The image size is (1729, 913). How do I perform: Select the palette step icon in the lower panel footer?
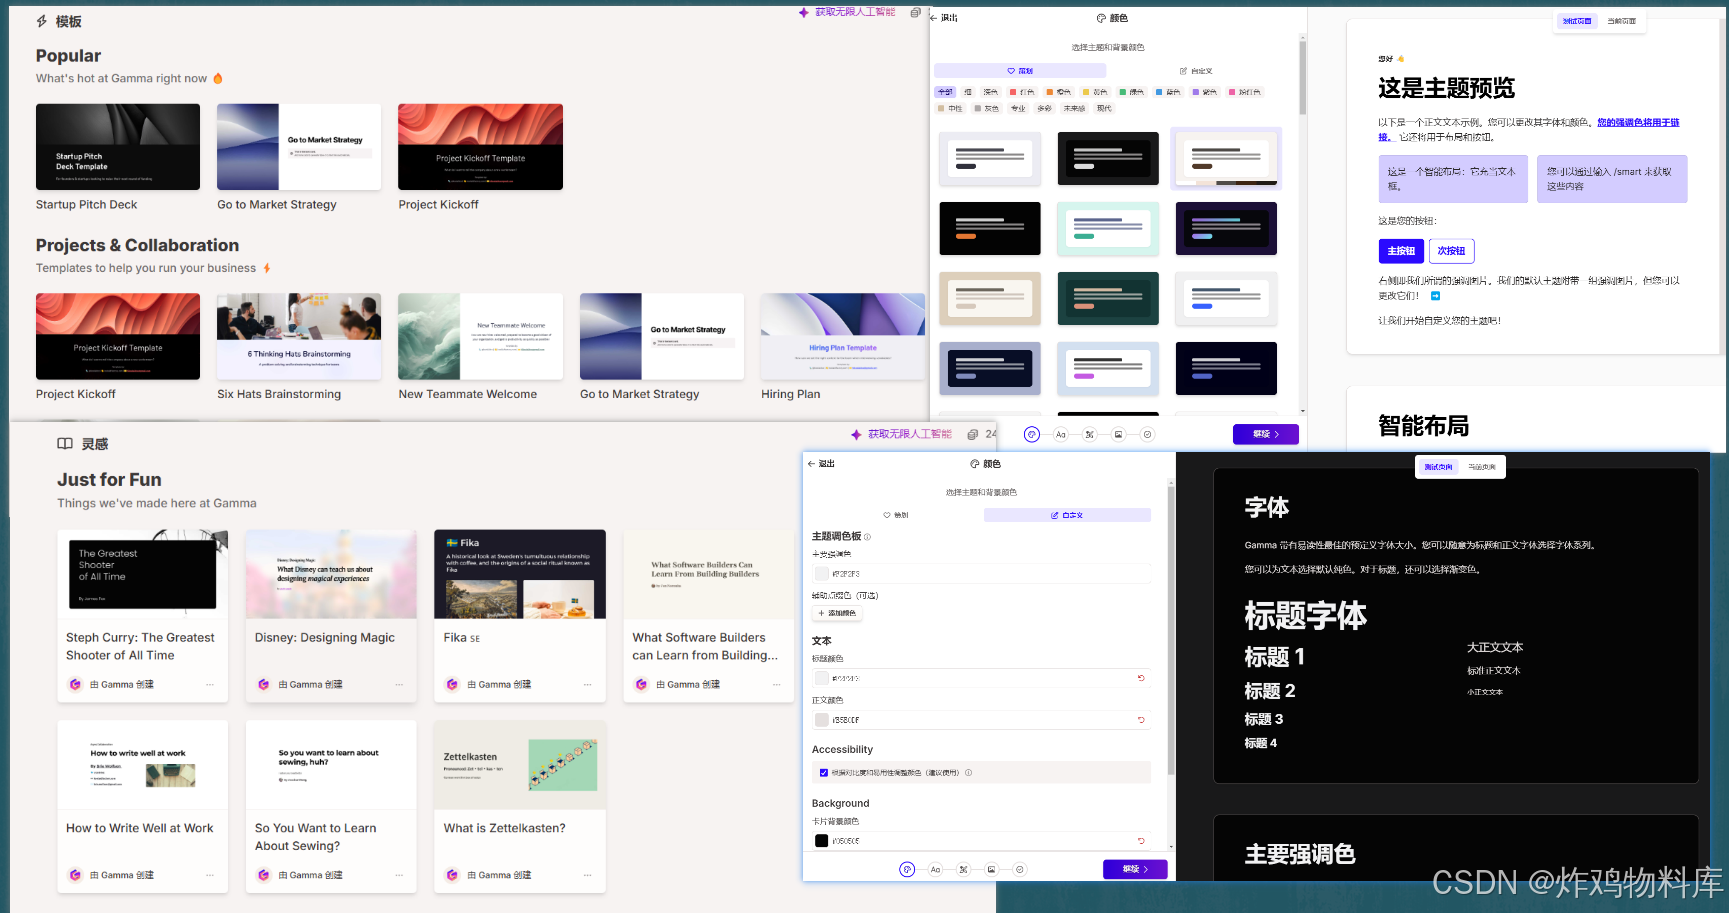point(907,869)
